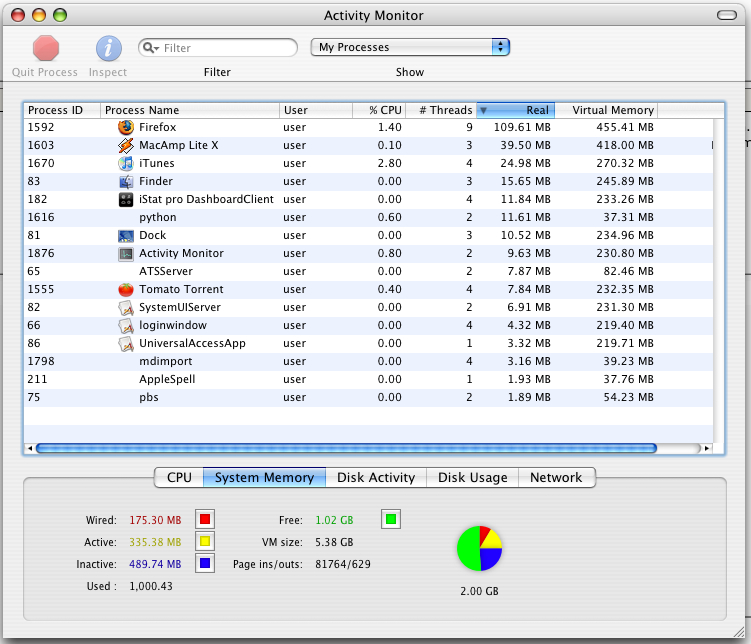This screenshot has height=644, width=751.
Task: Click the Inactive 489.74 MB value
Action: point(155,564)
